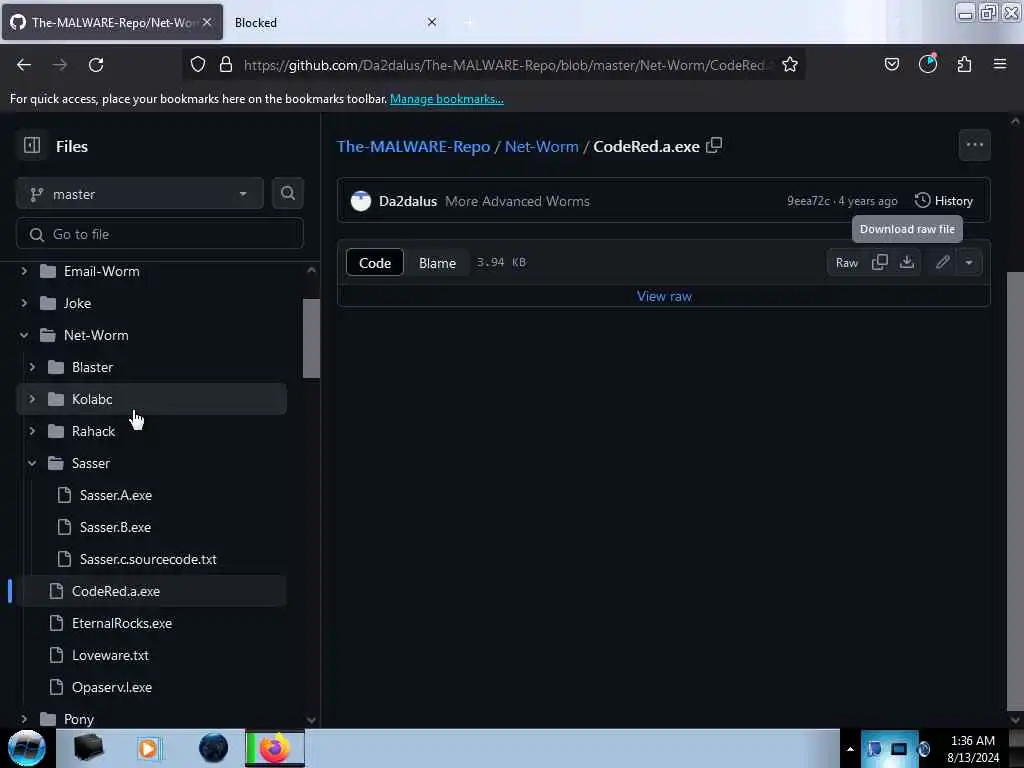Expand the Joke folder
Viewport: 1024px width, 768px height.
tap(24, 302)
